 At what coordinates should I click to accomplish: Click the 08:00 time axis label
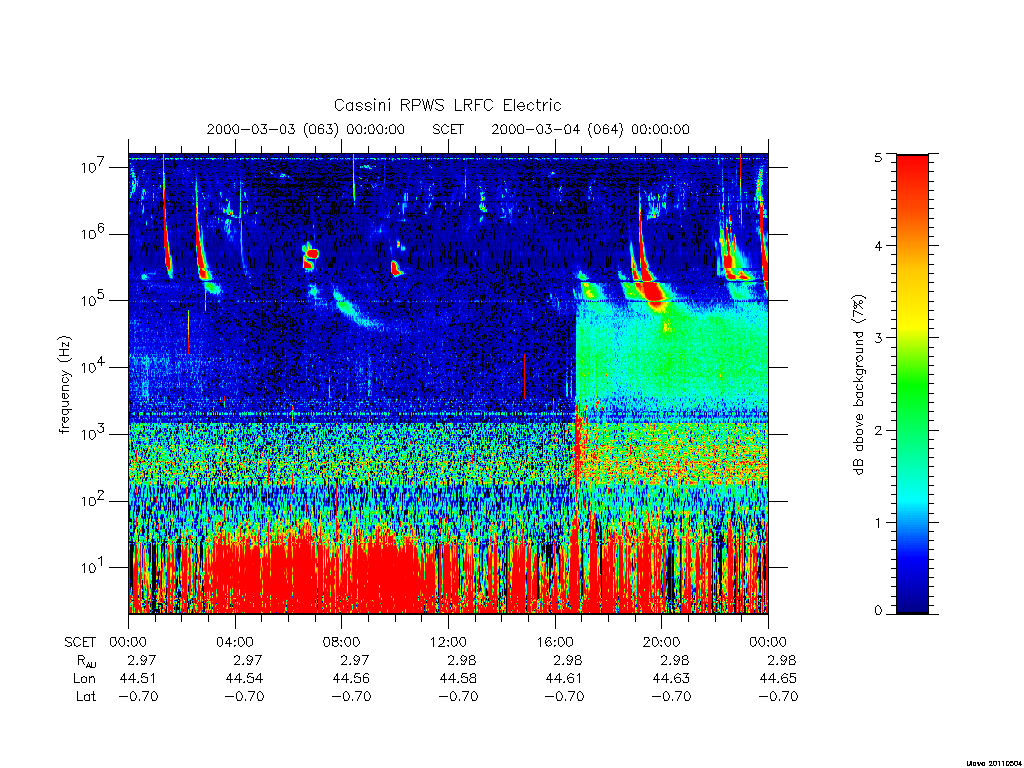[341, 642]
